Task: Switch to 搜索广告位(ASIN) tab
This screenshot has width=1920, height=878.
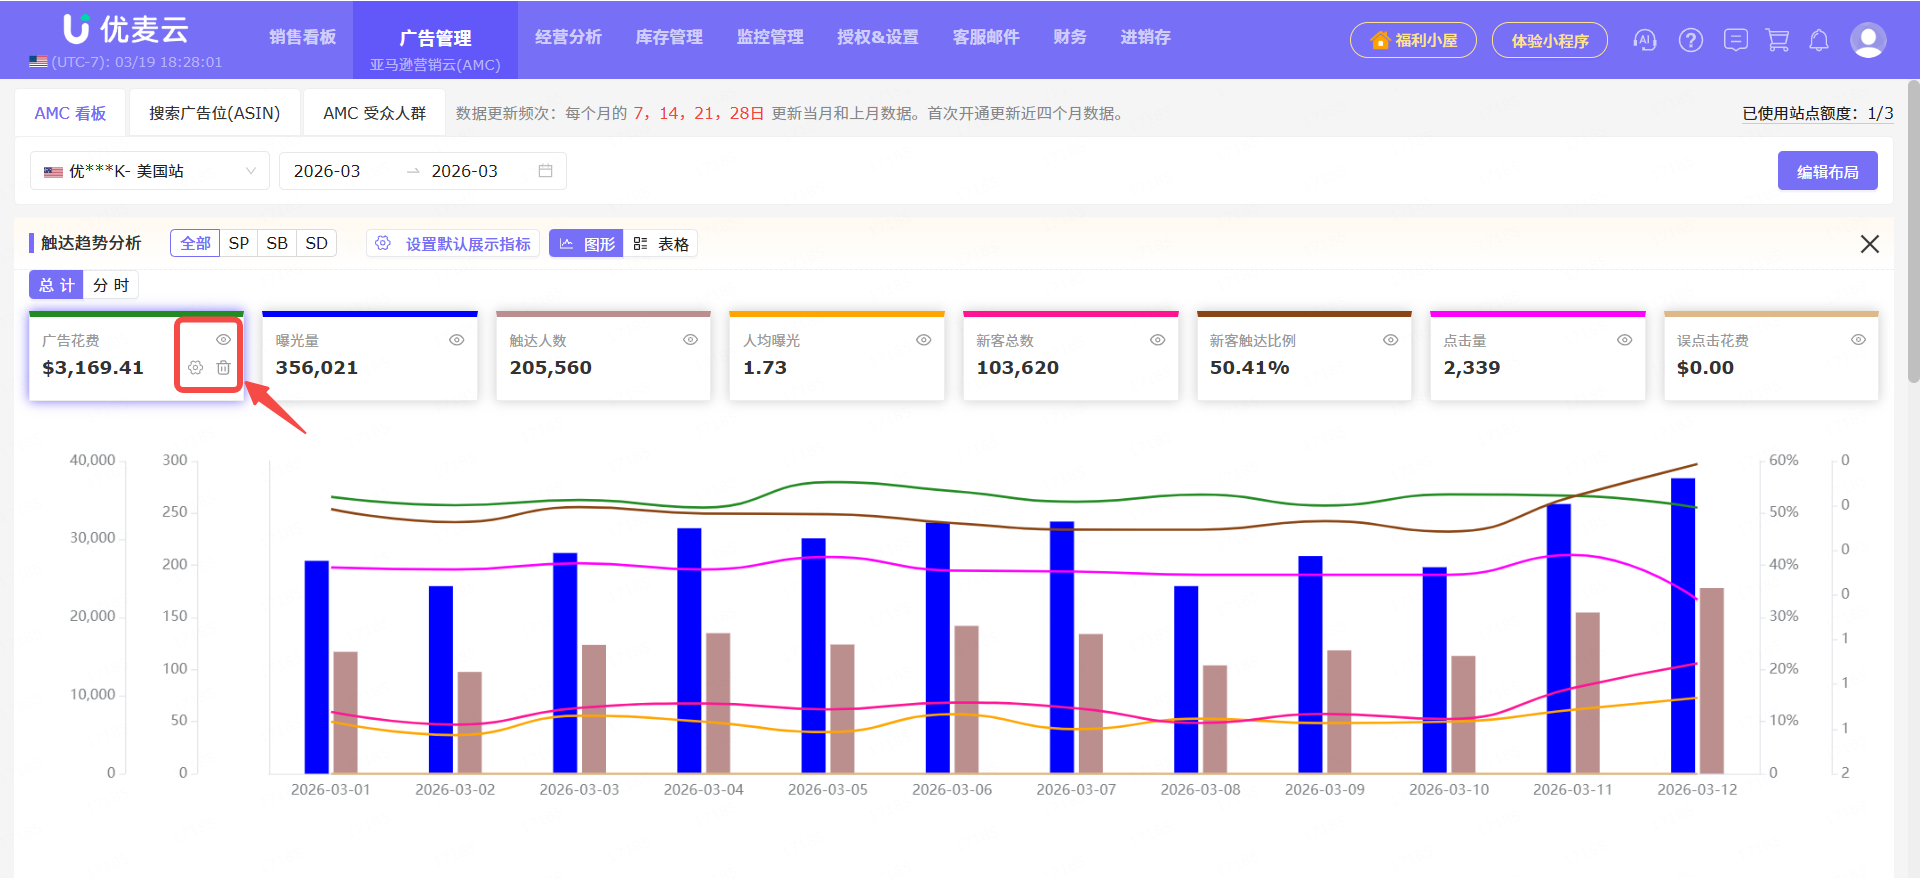Action: (214, 113)
